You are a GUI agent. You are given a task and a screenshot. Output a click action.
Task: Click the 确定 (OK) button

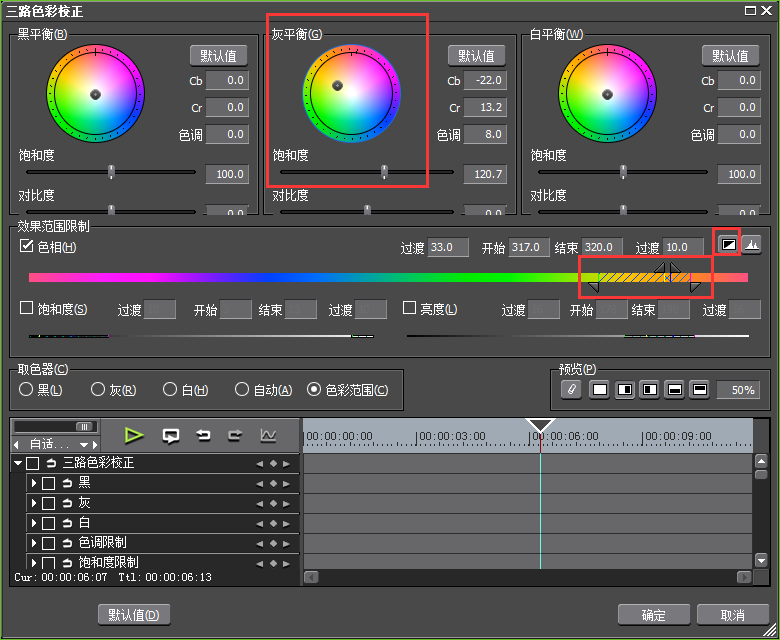pos(655,614)
